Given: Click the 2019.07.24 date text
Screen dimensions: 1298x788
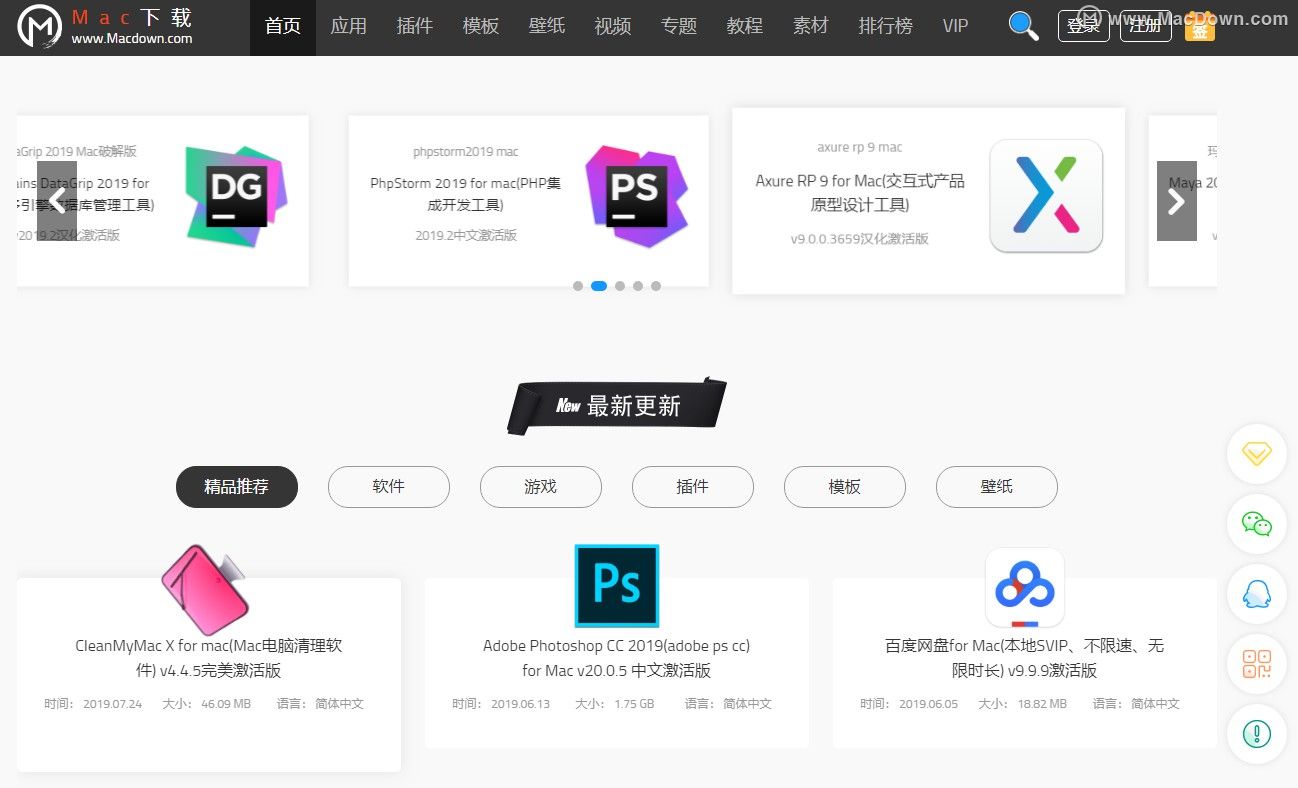Looking at the screenshot, I should click(113, 704).
